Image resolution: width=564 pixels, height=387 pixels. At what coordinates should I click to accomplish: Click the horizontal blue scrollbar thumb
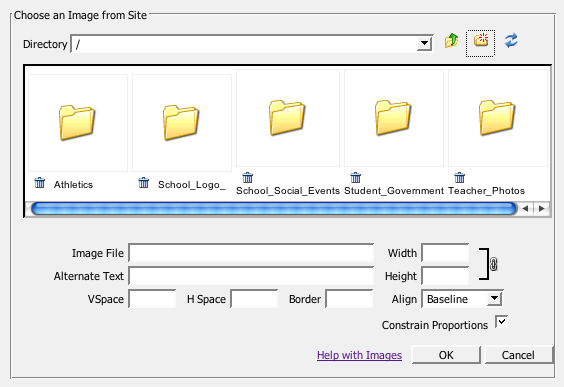click(274, 209)
